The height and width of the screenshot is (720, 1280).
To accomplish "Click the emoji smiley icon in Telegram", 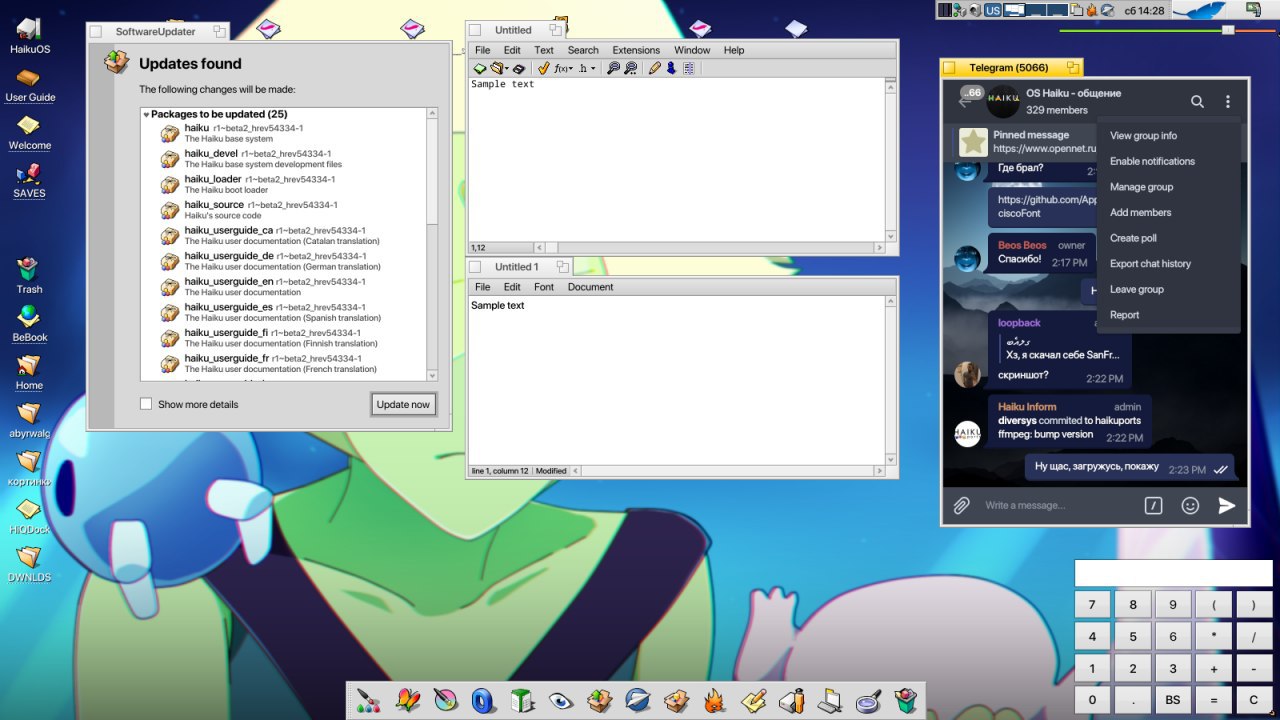I will coord(1190,505).
